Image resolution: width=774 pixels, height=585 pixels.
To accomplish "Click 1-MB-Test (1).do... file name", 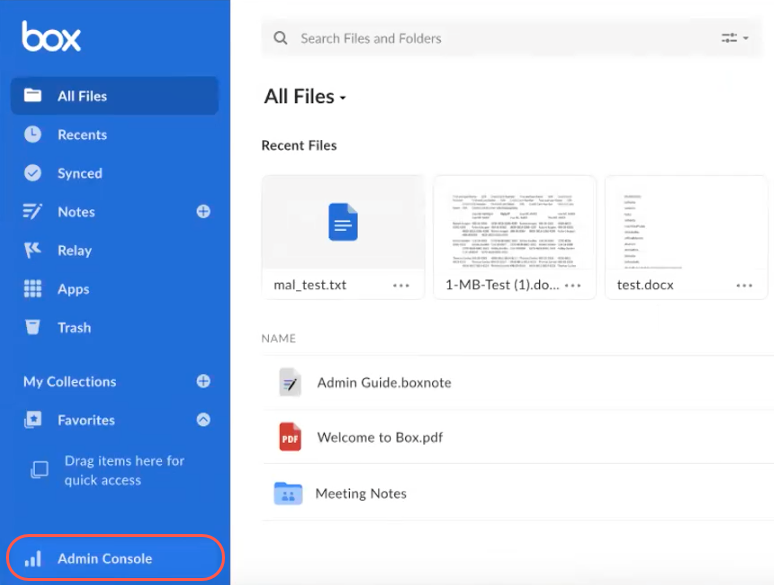I will coord(502,285).
